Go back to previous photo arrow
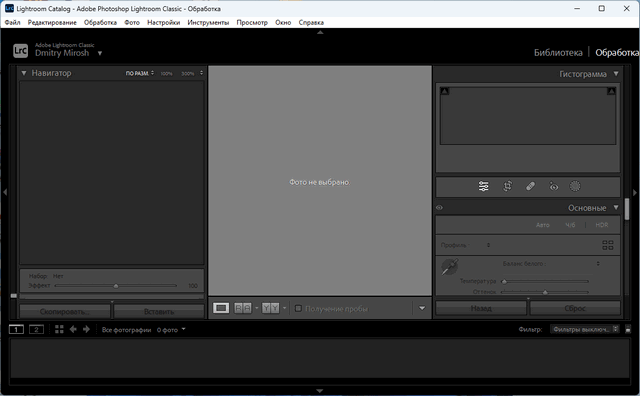Viewport: 640px width, 396px height. pos(73,329)
